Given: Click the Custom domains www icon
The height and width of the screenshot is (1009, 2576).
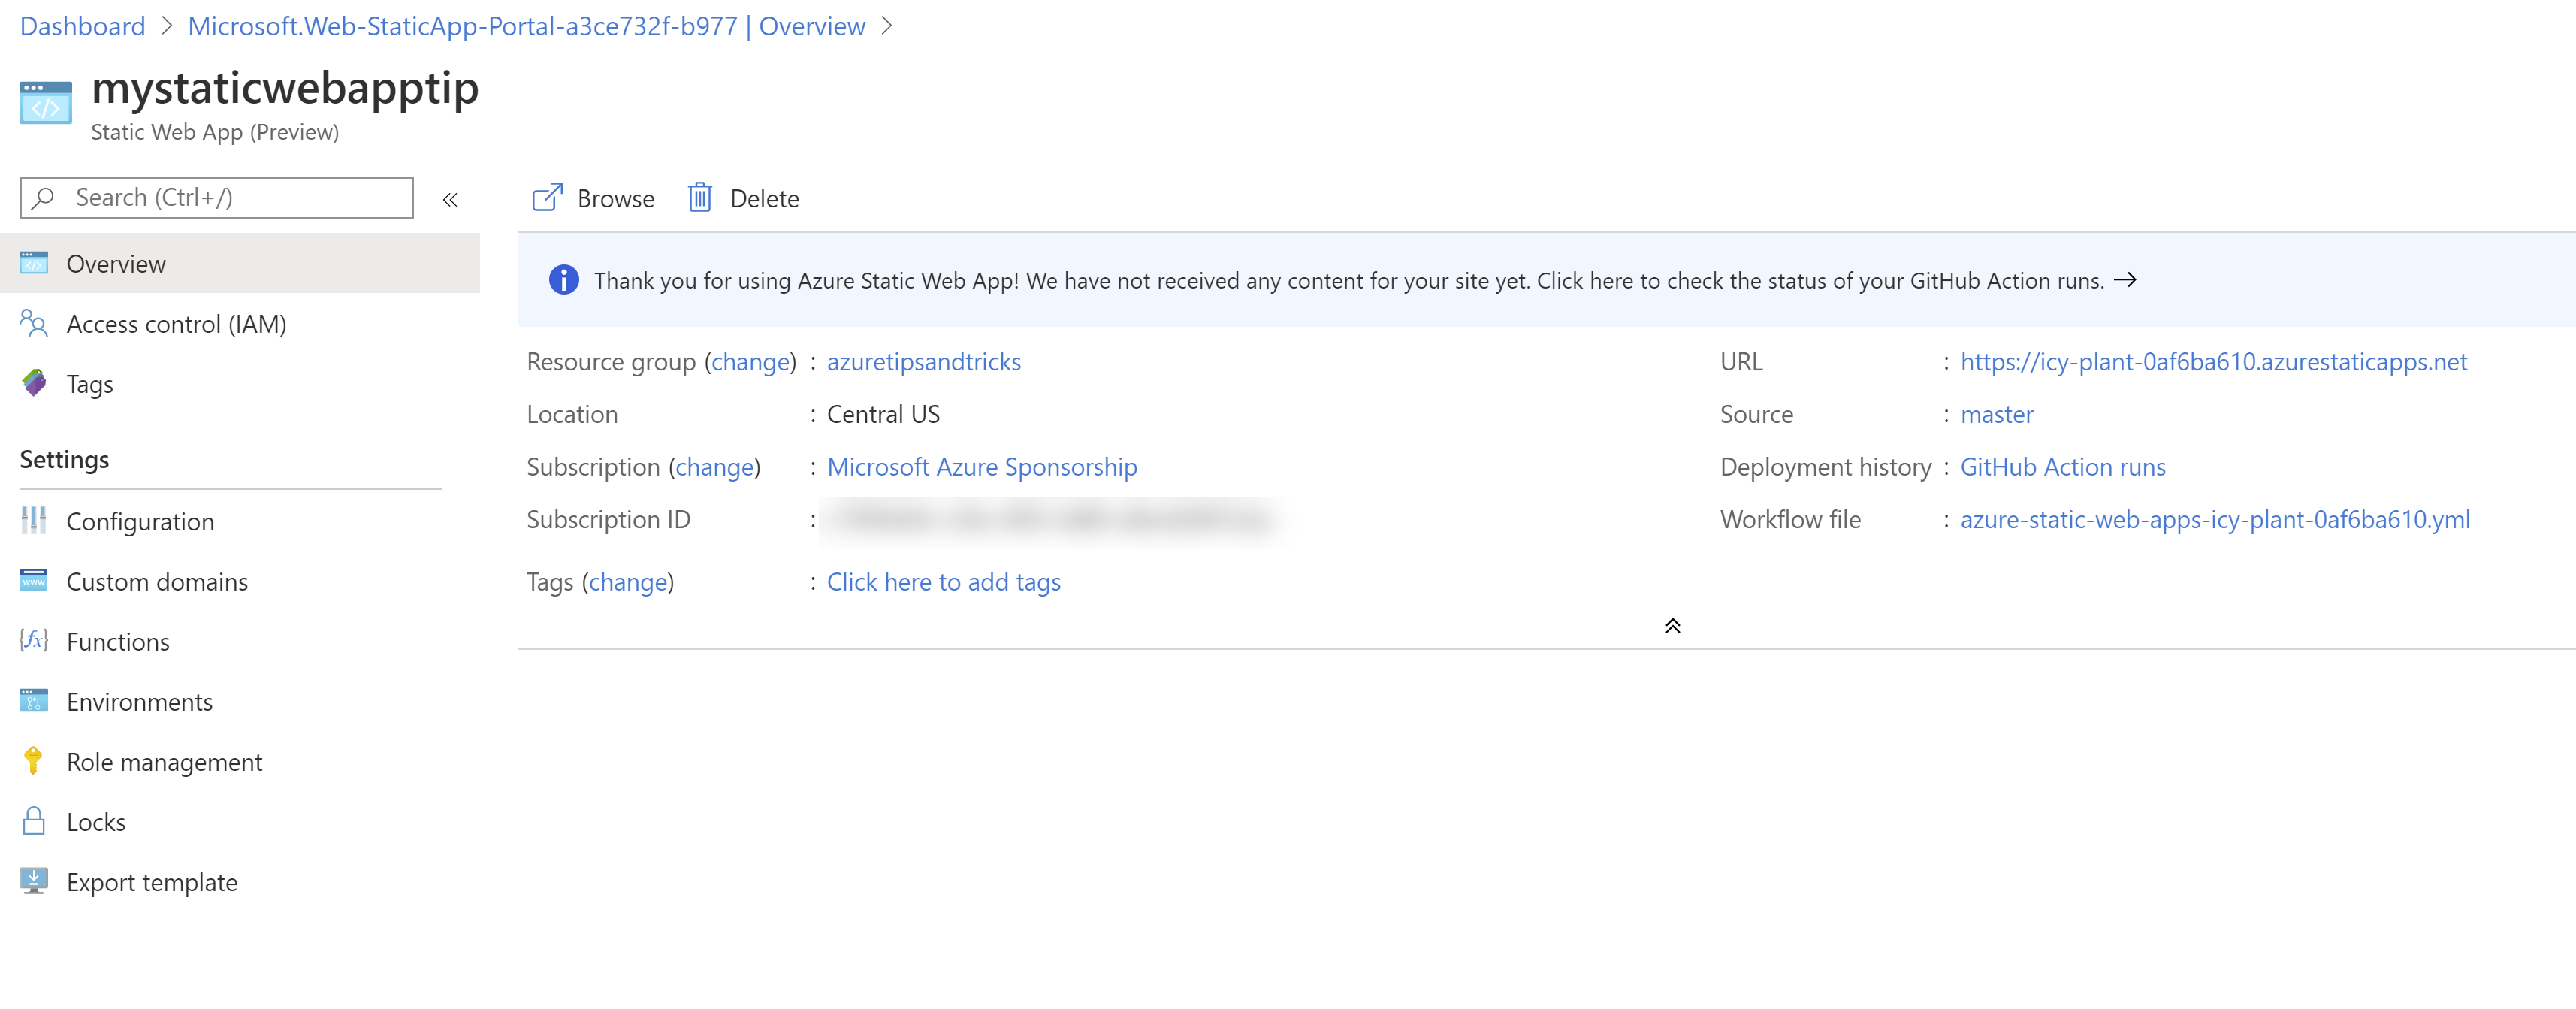Looking at the screenshot, I should pyautogui.click(x=34, y=581).
